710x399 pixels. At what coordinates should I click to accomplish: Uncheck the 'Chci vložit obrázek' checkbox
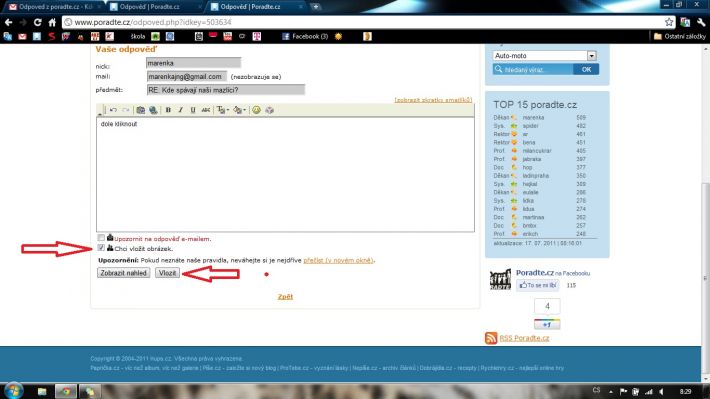point(101,248)
